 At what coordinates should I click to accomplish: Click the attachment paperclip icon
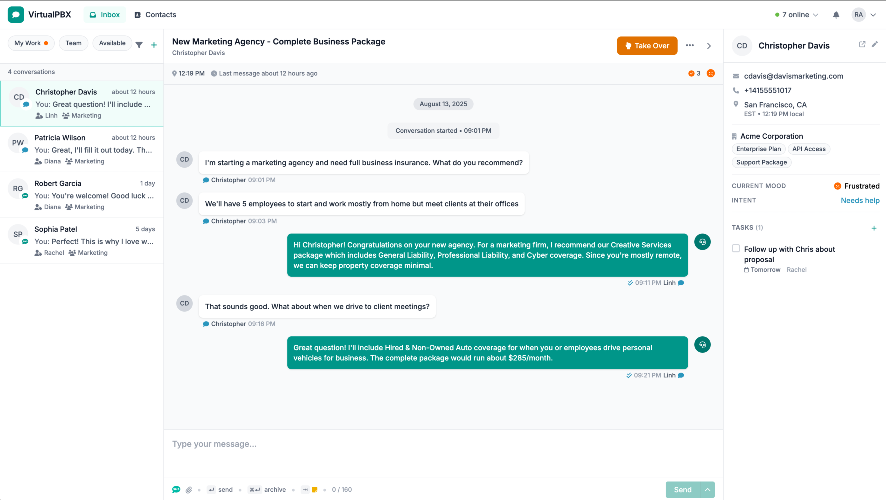point(189,490)
